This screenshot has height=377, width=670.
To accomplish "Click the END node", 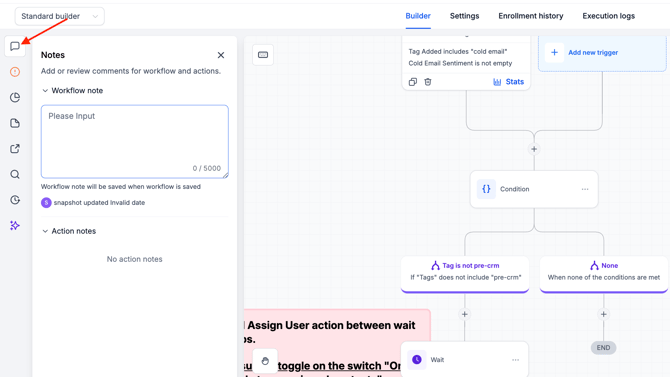I will point(603,348).
